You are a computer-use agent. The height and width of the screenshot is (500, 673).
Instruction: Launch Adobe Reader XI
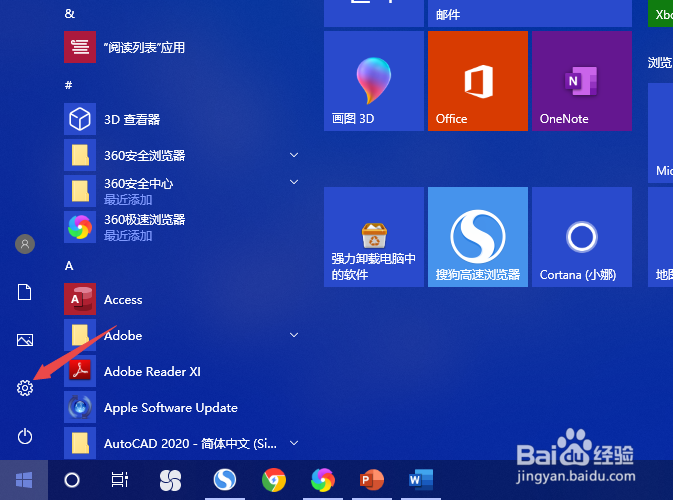[181, 371]
